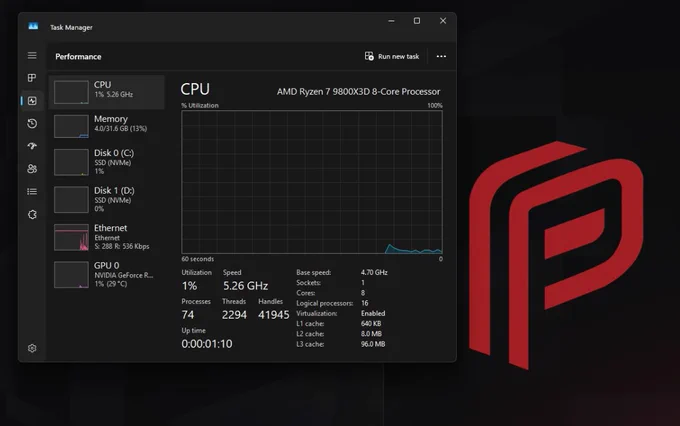Click the processes count 74

click(x=188, y=315)
